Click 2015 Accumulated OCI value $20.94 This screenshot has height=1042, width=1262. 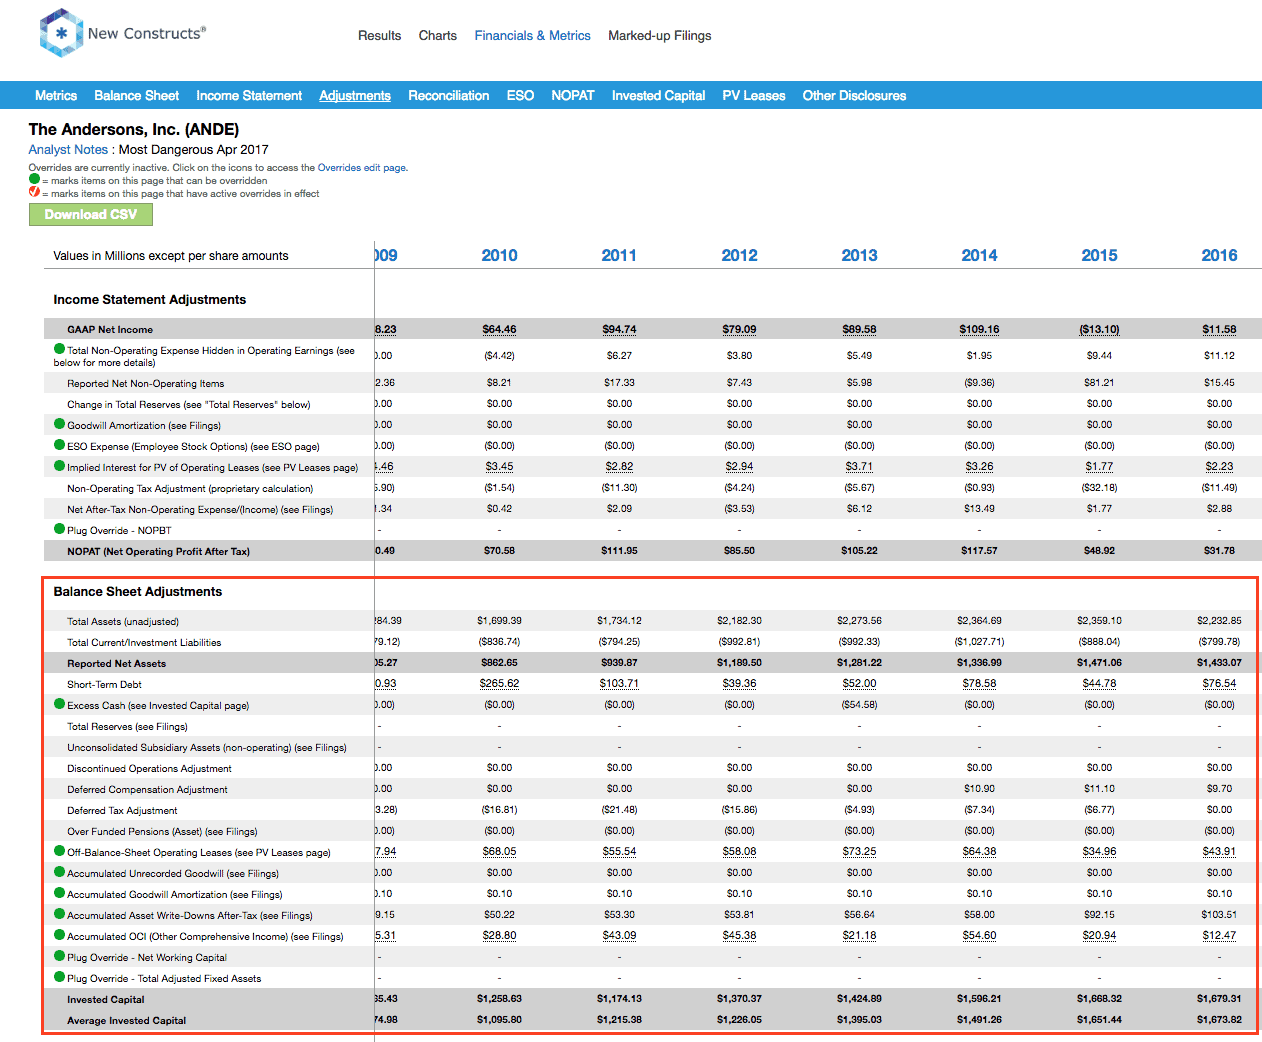[x=1100, y=936]
